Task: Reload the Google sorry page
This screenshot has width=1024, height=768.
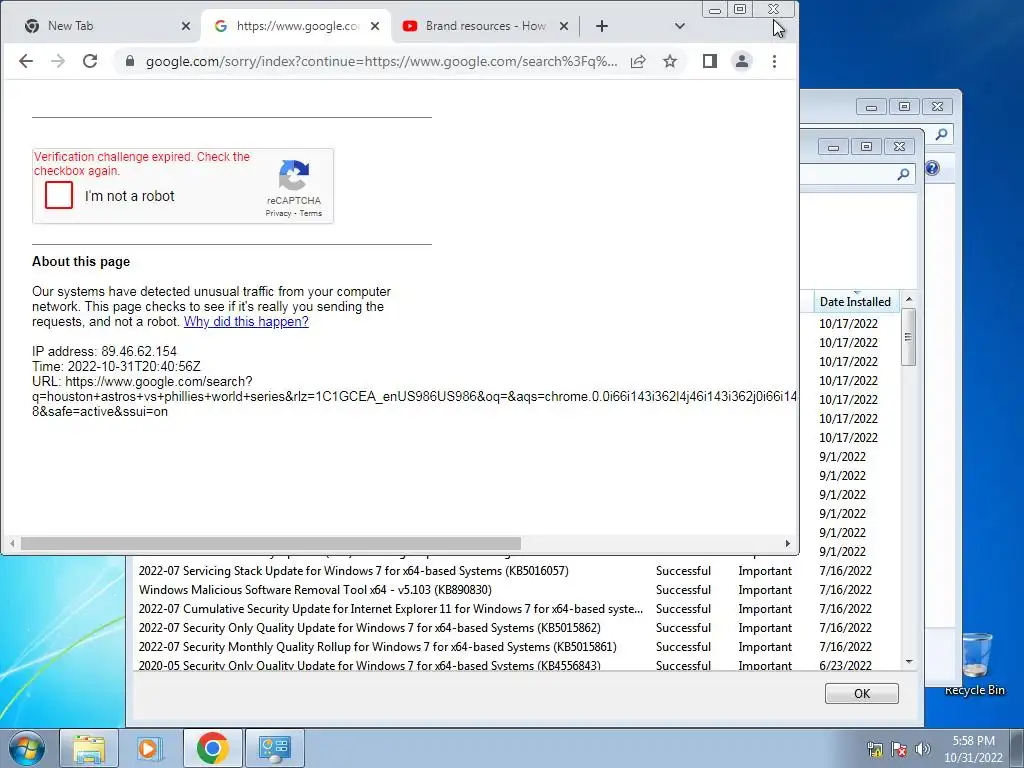Action: 90,61
